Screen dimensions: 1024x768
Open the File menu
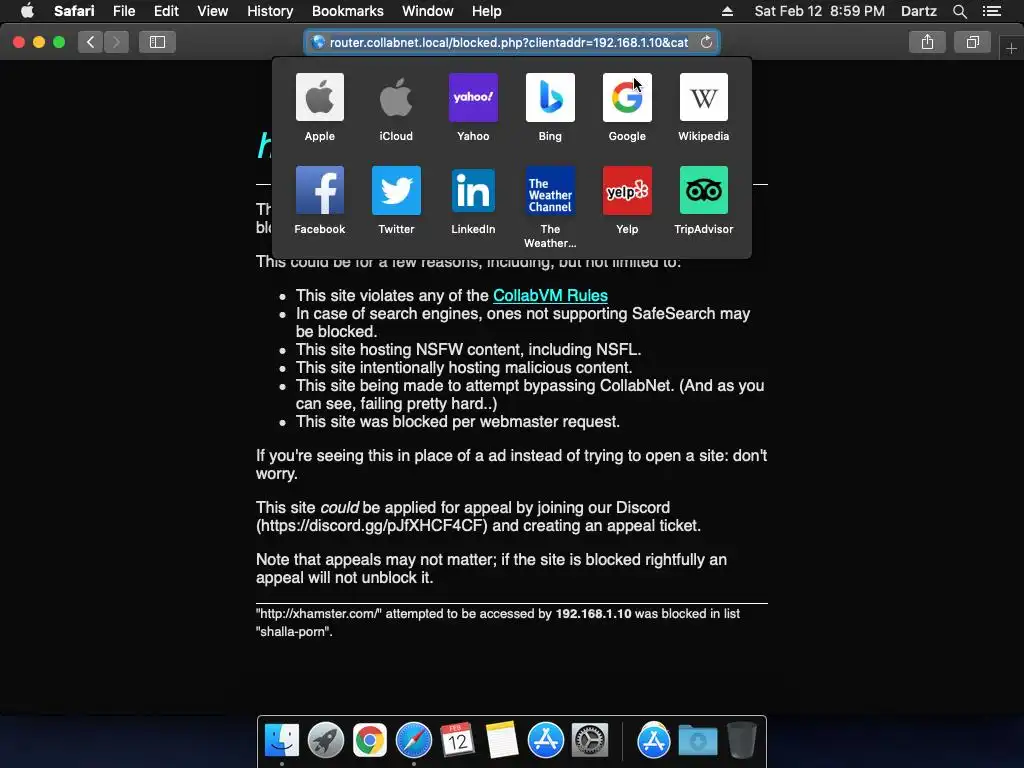coord(123,11)
